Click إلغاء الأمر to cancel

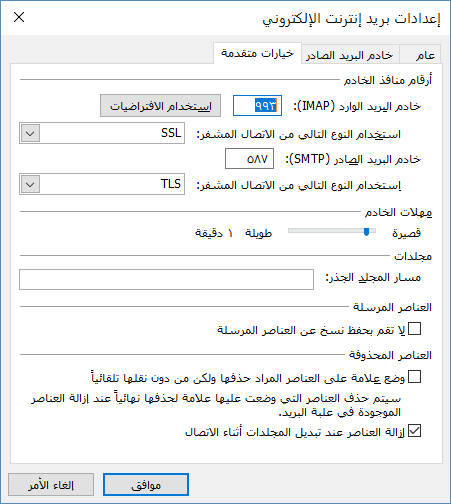click(51, 485)
